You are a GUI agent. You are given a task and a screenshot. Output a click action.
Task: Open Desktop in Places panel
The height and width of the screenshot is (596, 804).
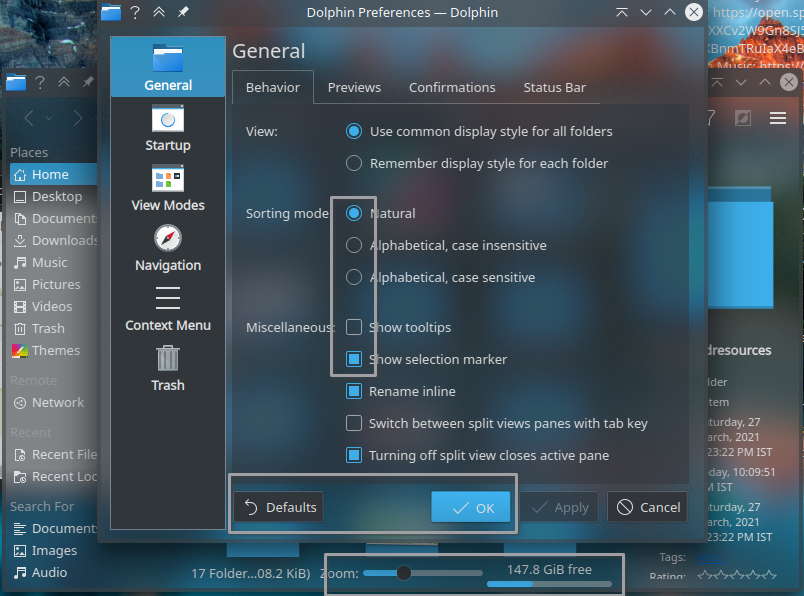[53, 196]
